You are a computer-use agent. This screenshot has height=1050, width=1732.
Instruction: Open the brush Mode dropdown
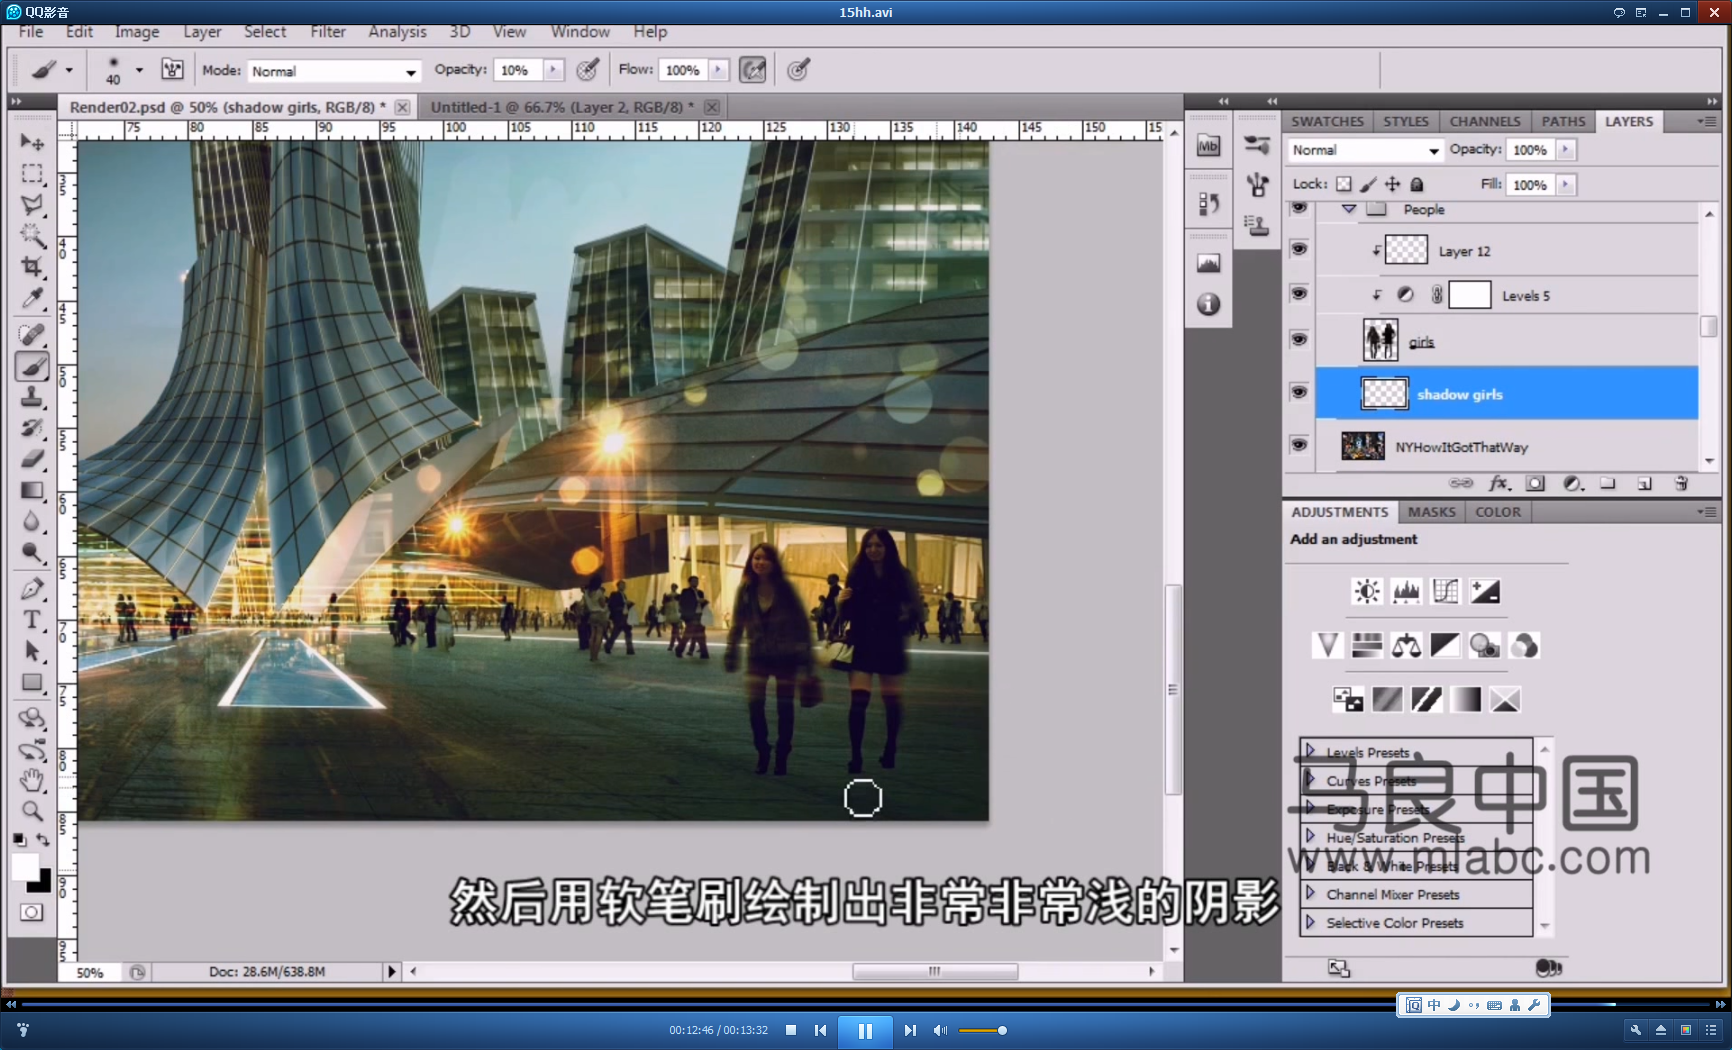pos(333,71)
